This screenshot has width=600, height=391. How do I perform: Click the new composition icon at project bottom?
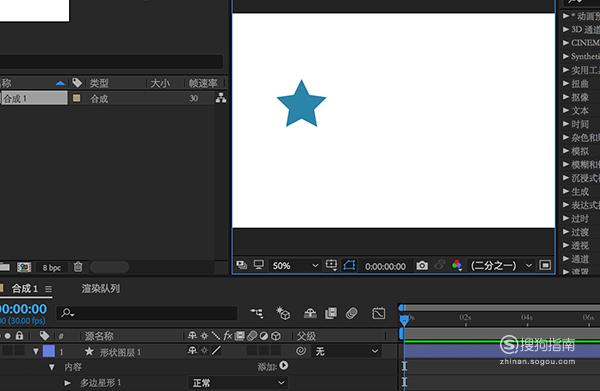tap(24, 267)
